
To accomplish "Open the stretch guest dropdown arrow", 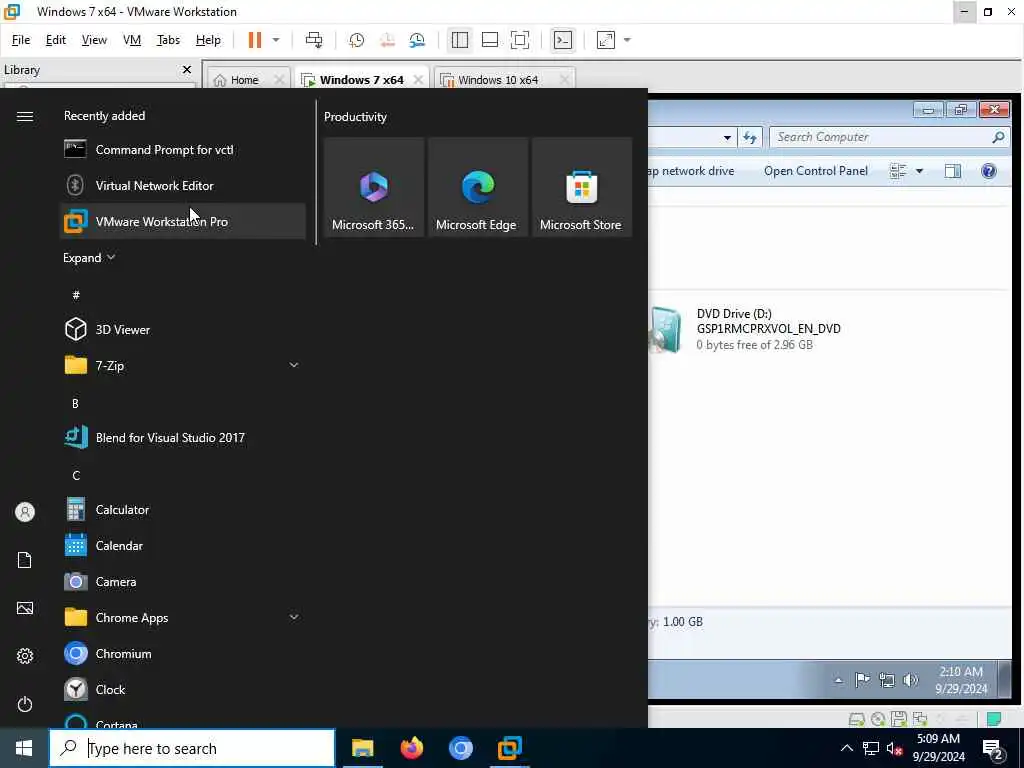I will (x=627, y=40).
